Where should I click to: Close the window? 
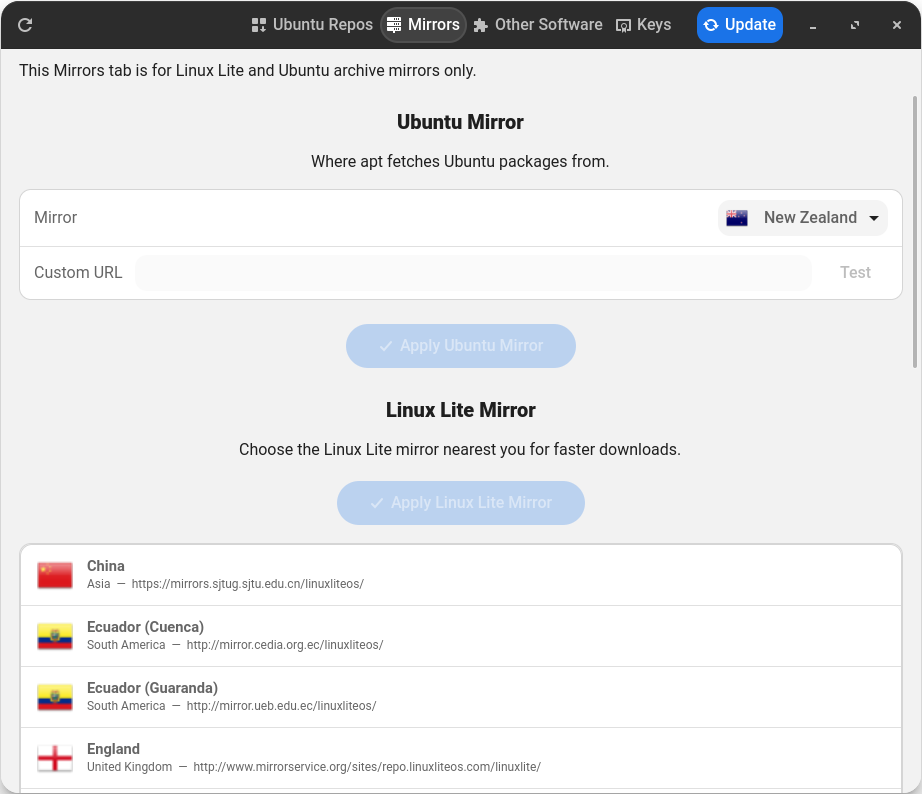click(897, 25)
